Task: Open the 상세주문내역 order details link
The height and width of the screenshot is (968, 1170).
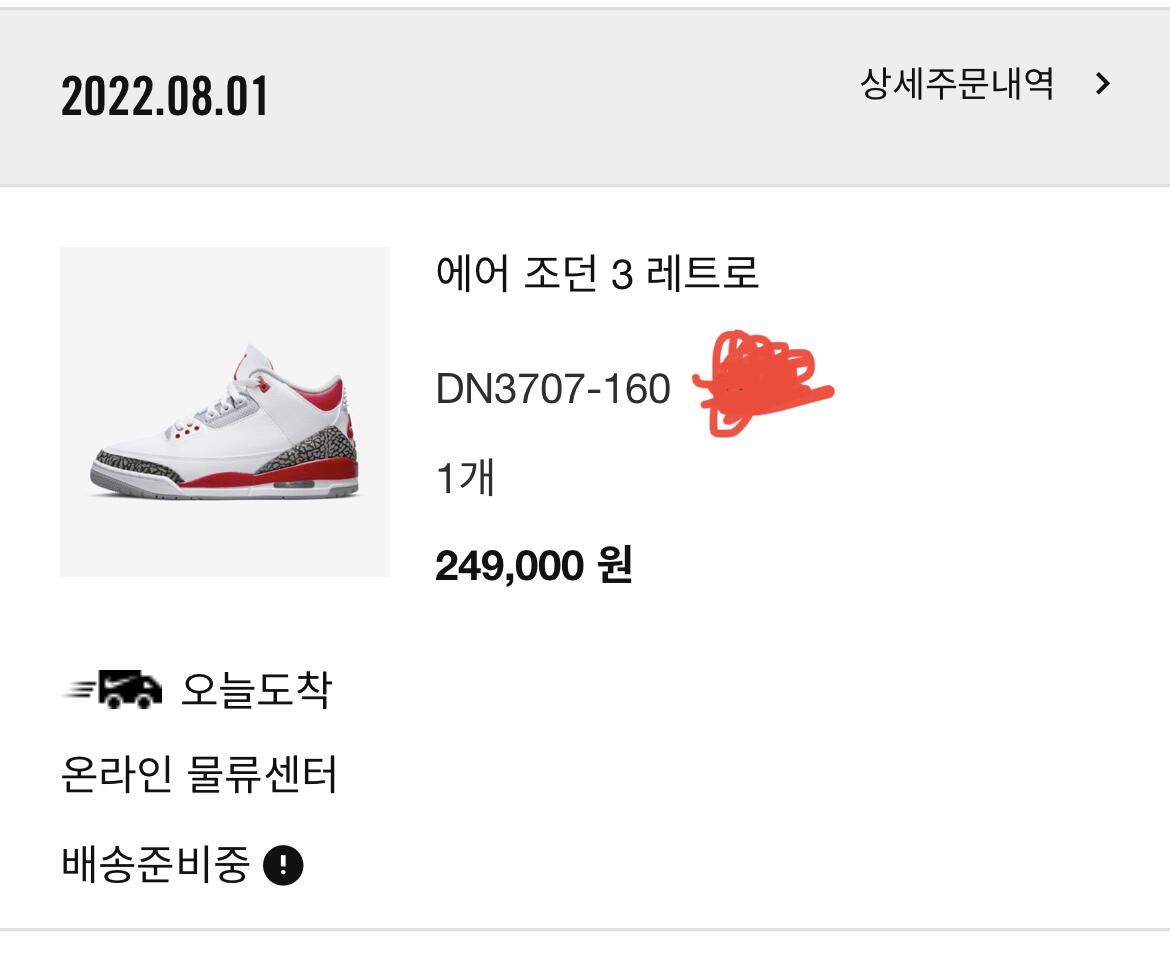Action: click(957, 84)
